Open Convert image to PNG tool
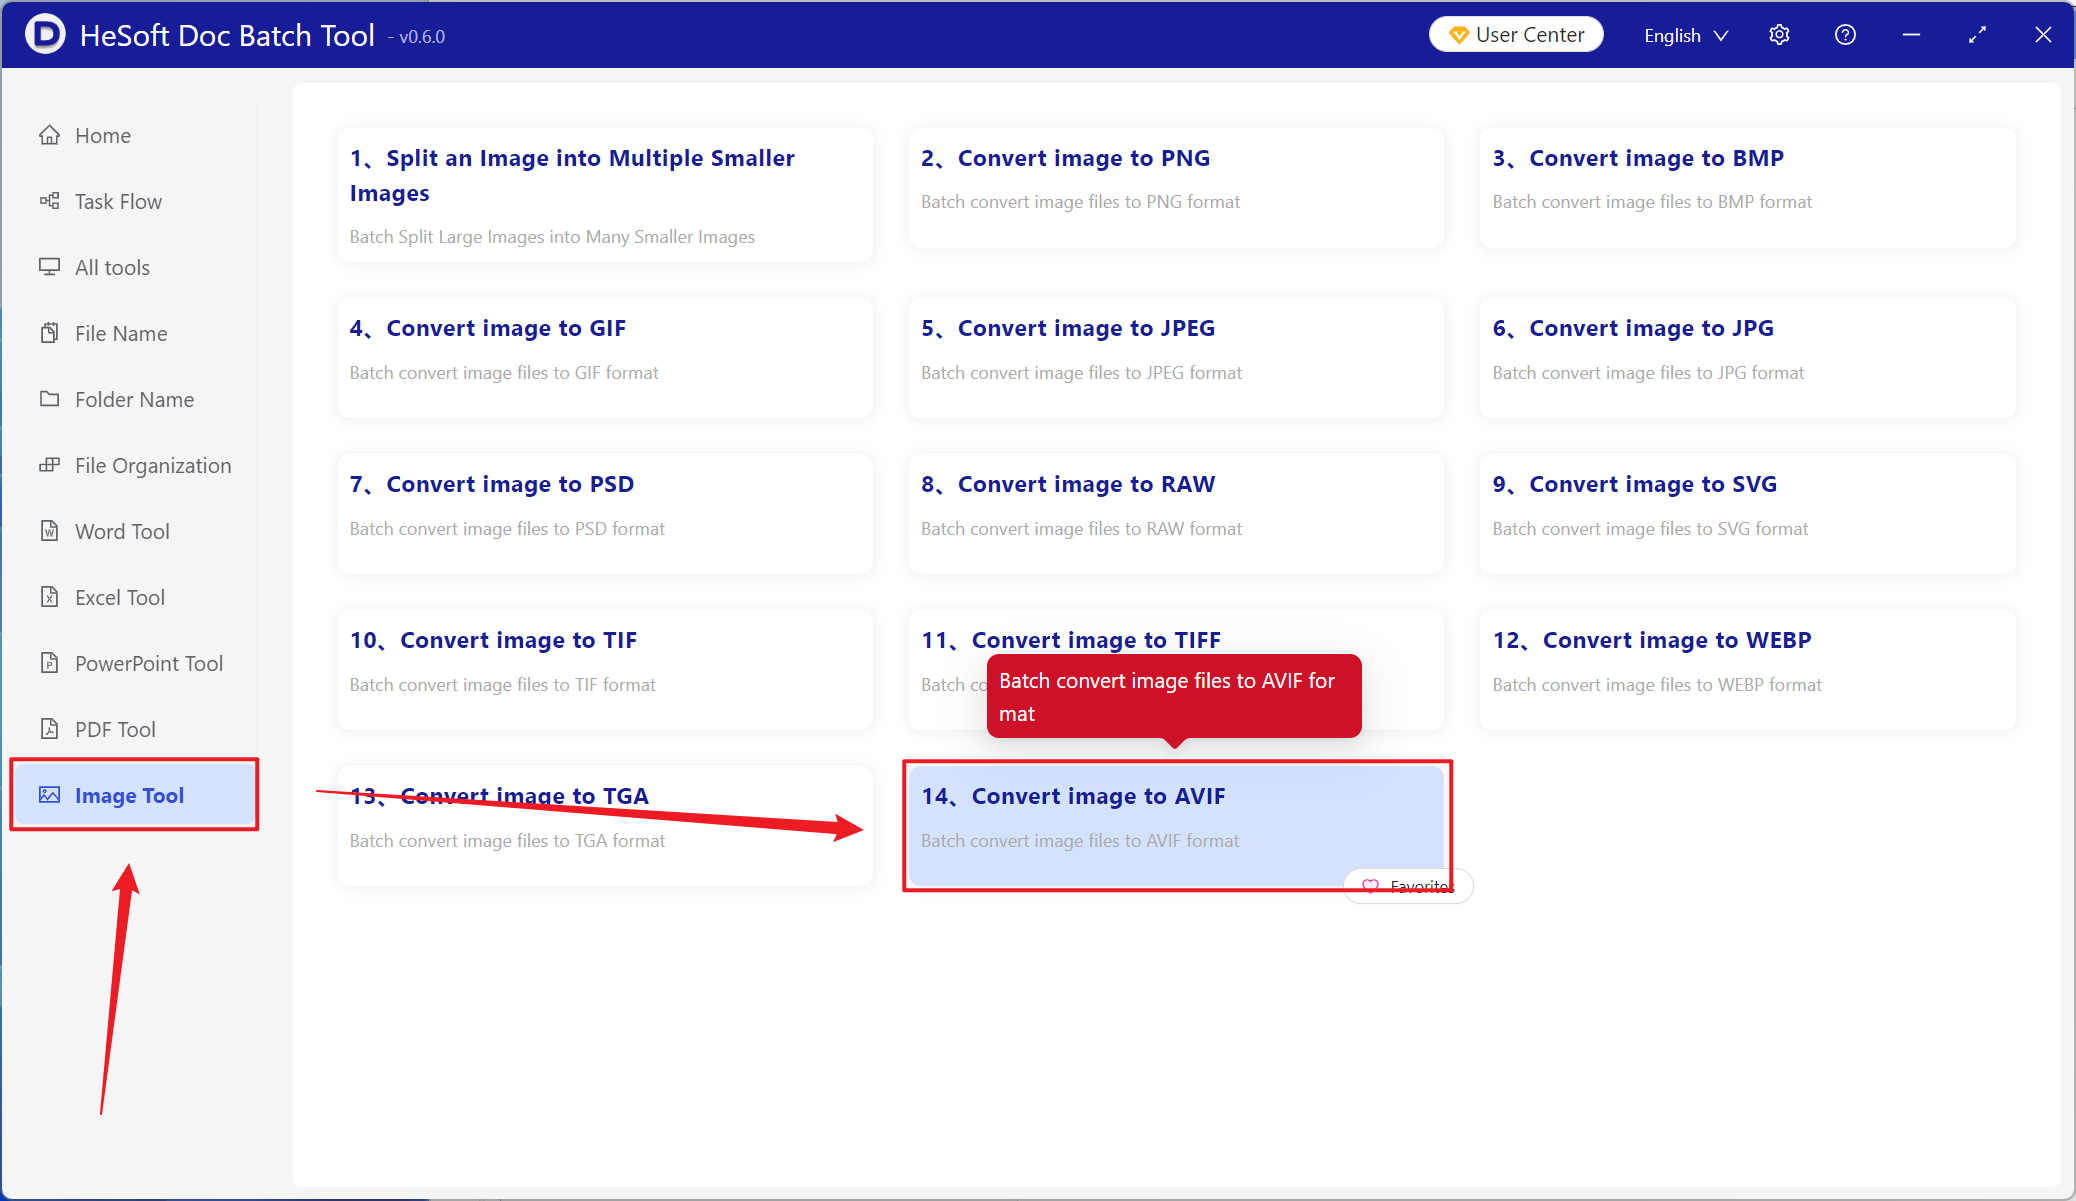 [1176, 188]
